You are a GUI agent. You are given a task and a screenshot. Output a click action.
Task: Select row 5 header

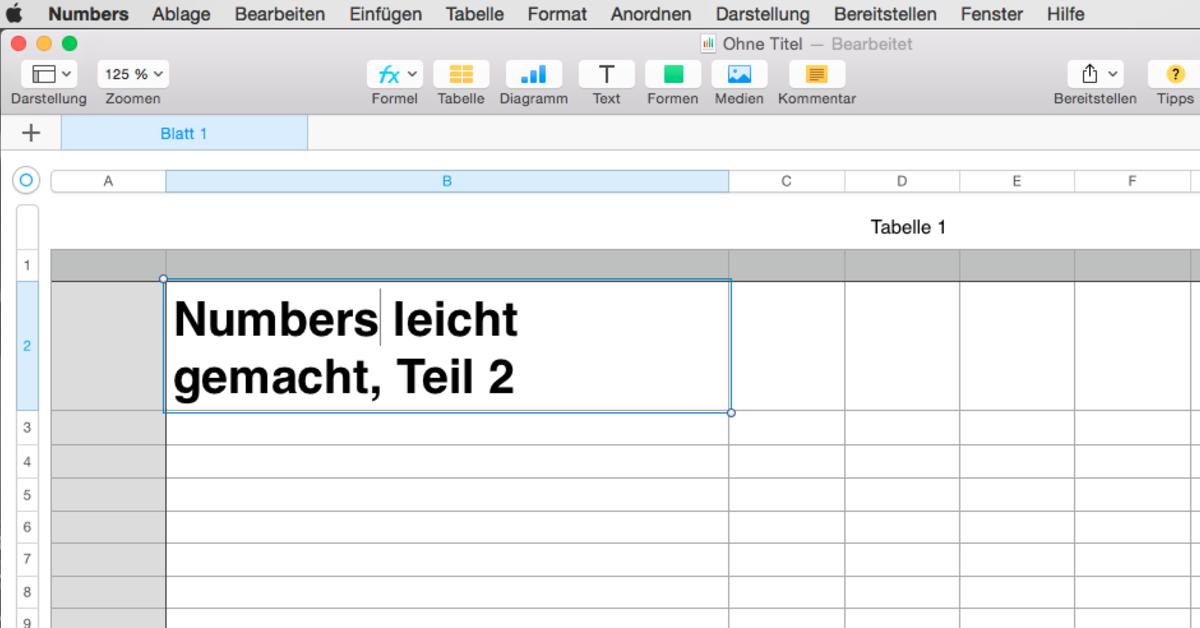click(x=27, y=494)
